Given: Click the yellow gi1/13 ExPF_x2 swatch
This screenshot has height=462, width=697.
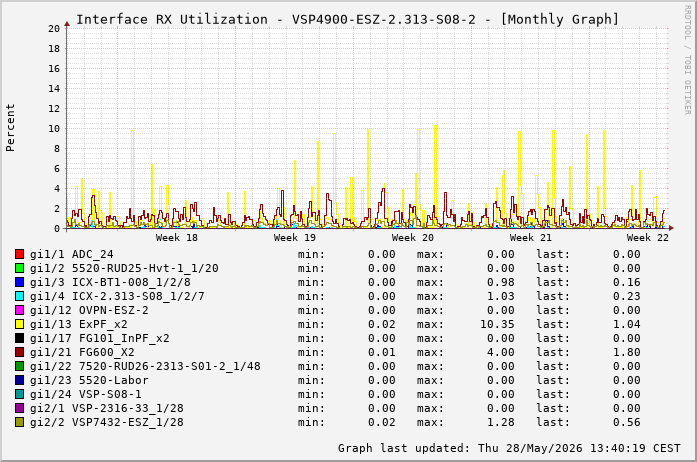Looking at the screenshot, I should pos(19,324).
